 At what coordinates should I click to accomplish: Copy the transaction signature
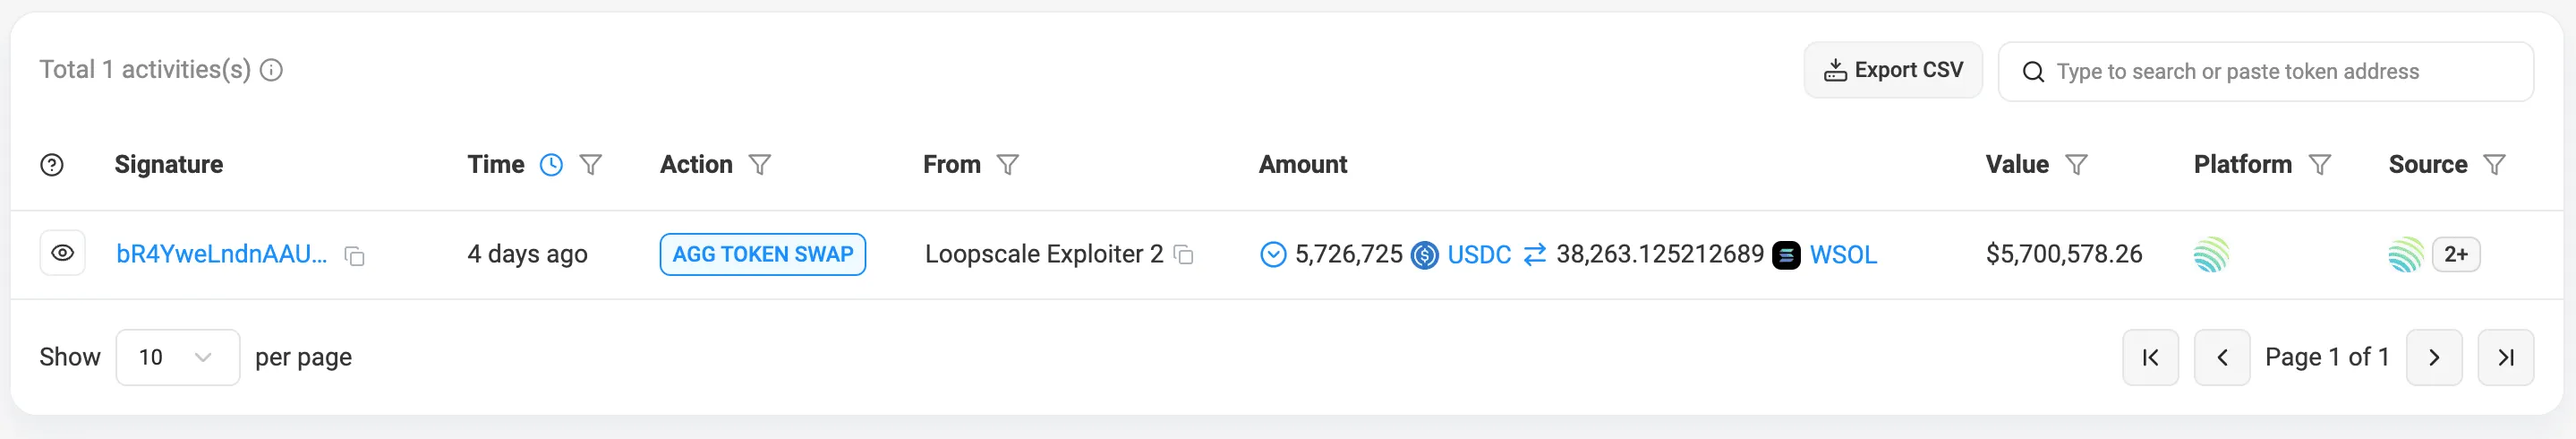pos(354,256)
